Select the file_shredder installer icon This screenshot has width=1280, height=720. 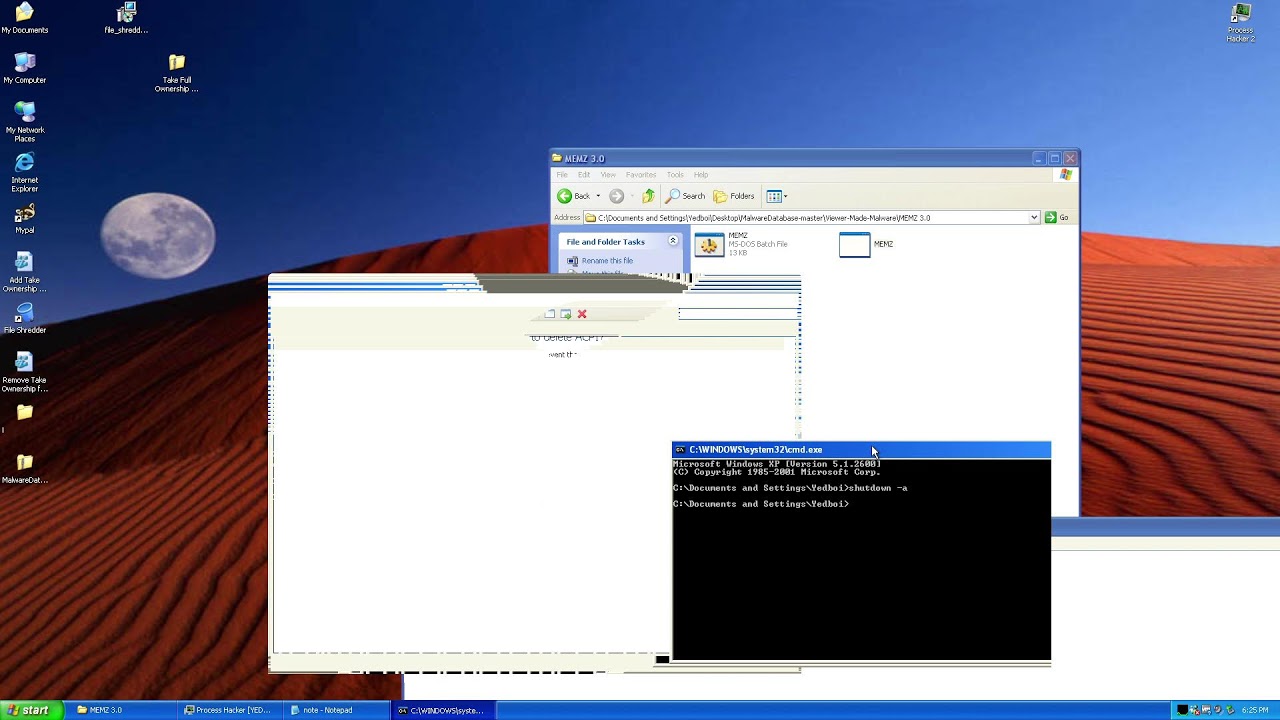[126, 17]
